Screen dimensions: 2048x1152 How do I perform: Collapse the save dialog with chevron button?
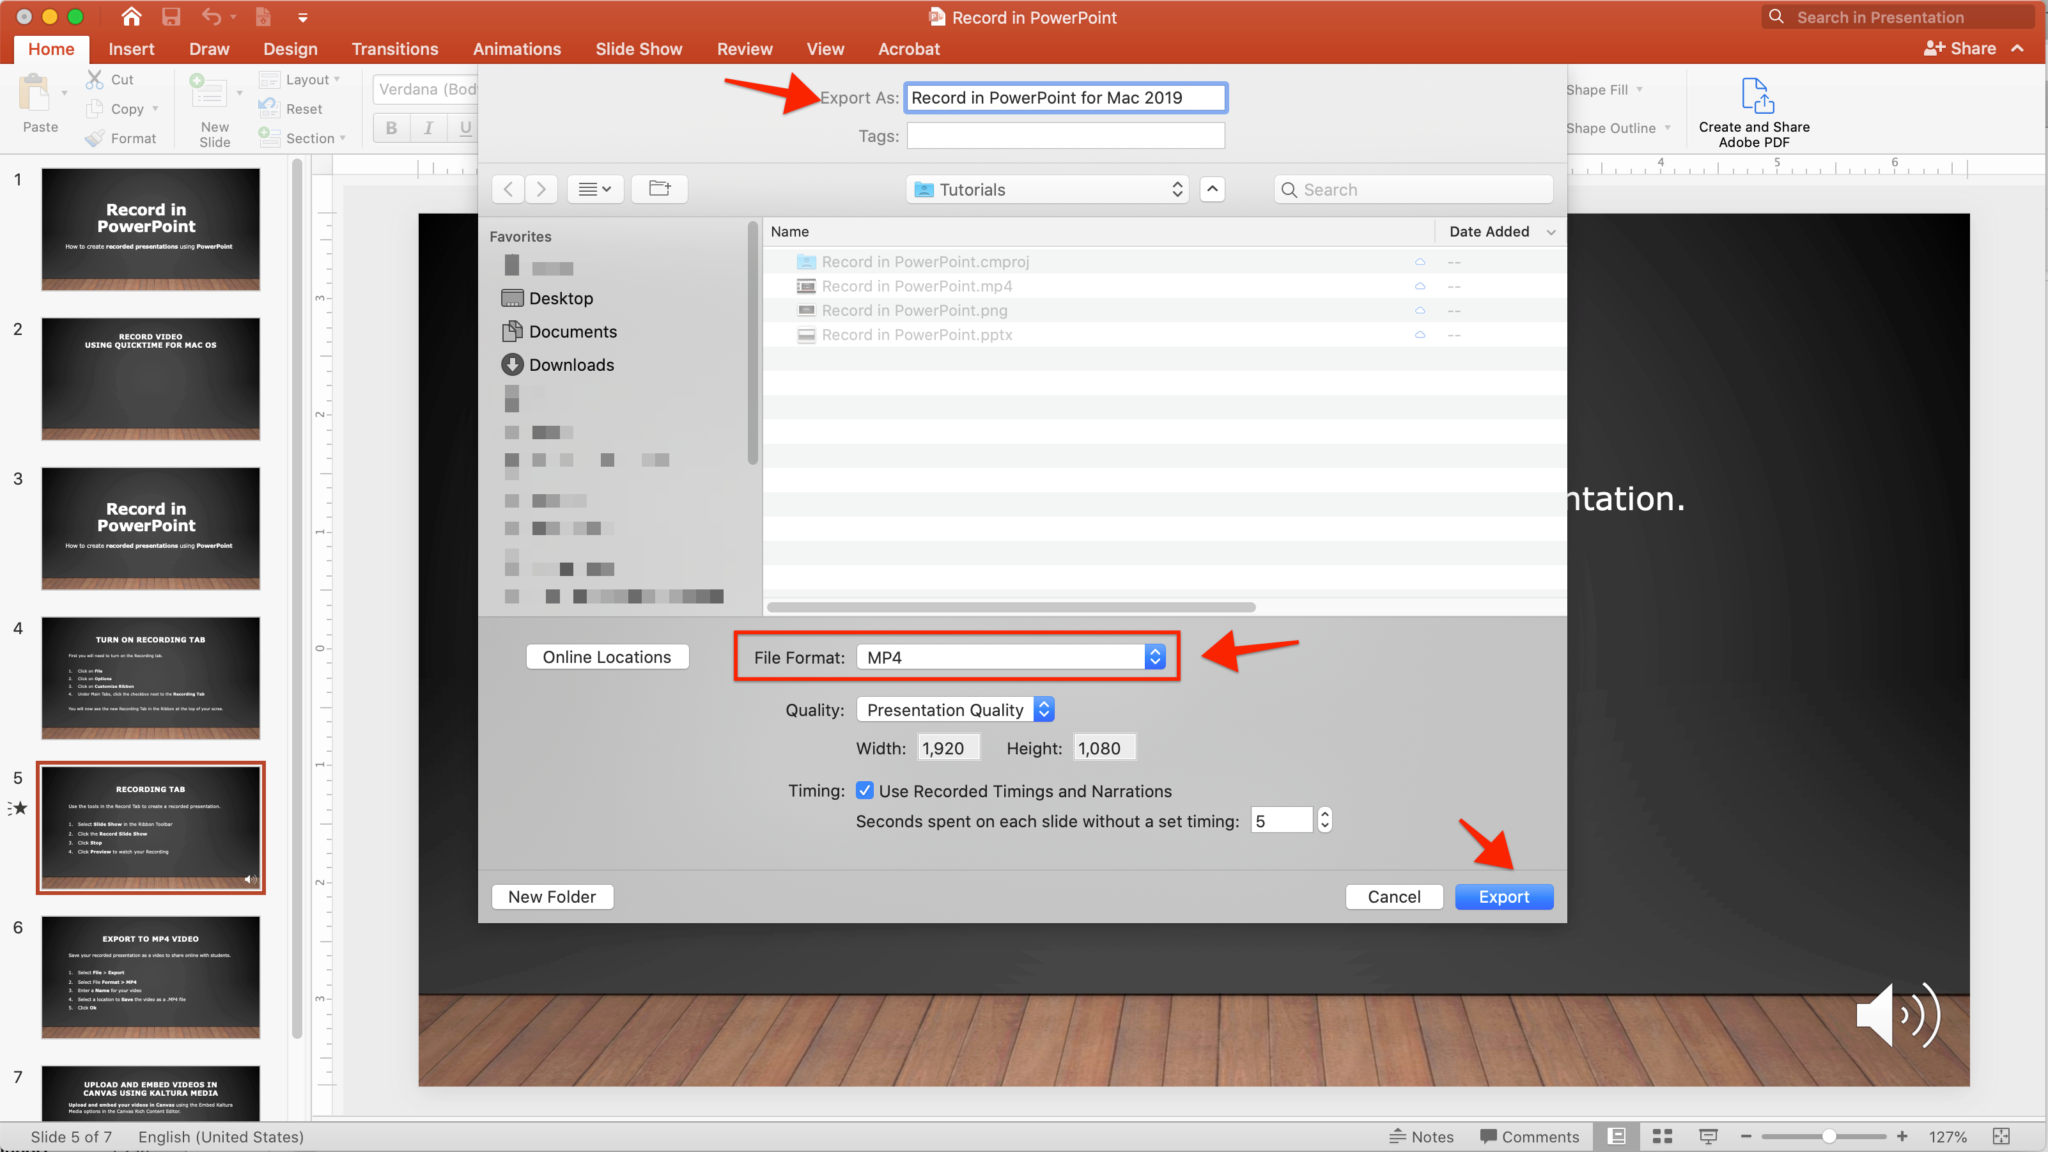1212,189
